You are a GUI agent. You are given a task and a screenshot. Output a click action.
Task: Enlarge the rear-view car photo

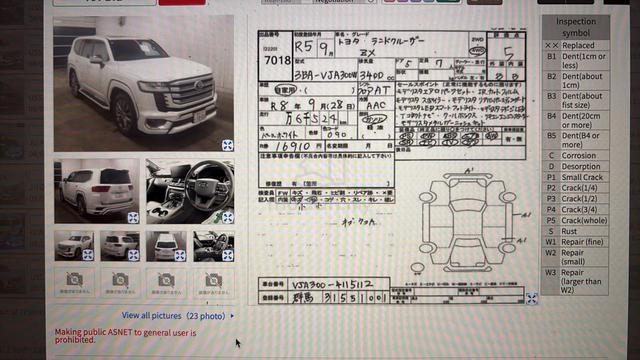click(x=133, y=218)
